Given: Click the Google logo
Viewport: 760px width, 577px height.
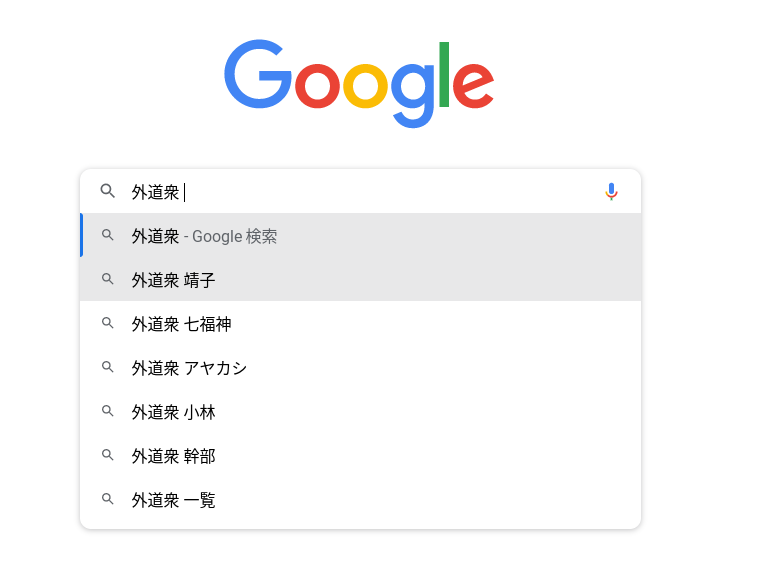Looking at the screenshot, I should coord(359,82).
